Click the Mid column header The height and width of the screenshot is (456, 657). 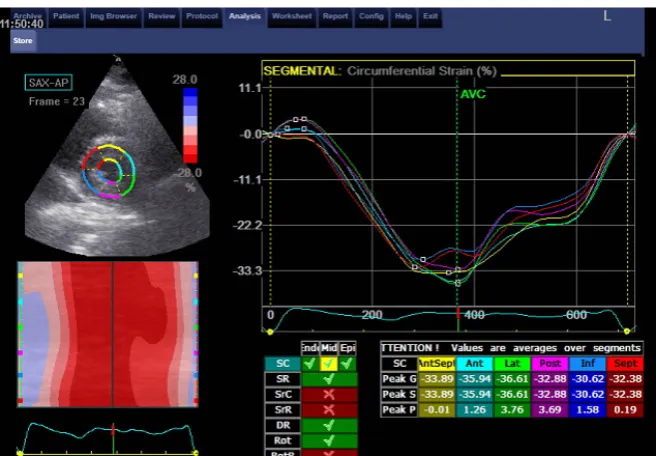coord(329,348)
